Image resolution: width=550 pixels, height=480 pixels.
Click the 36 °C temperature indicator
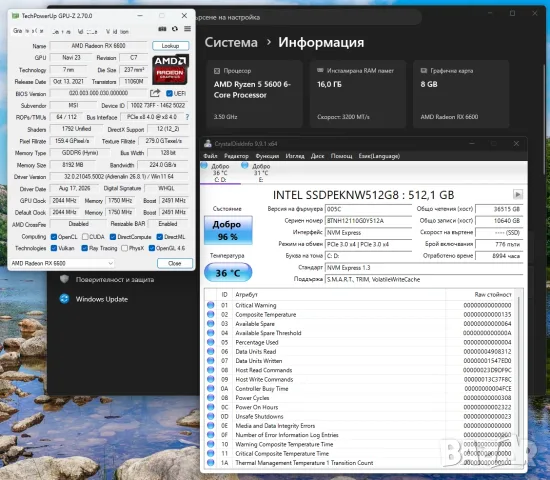[228, 273]
